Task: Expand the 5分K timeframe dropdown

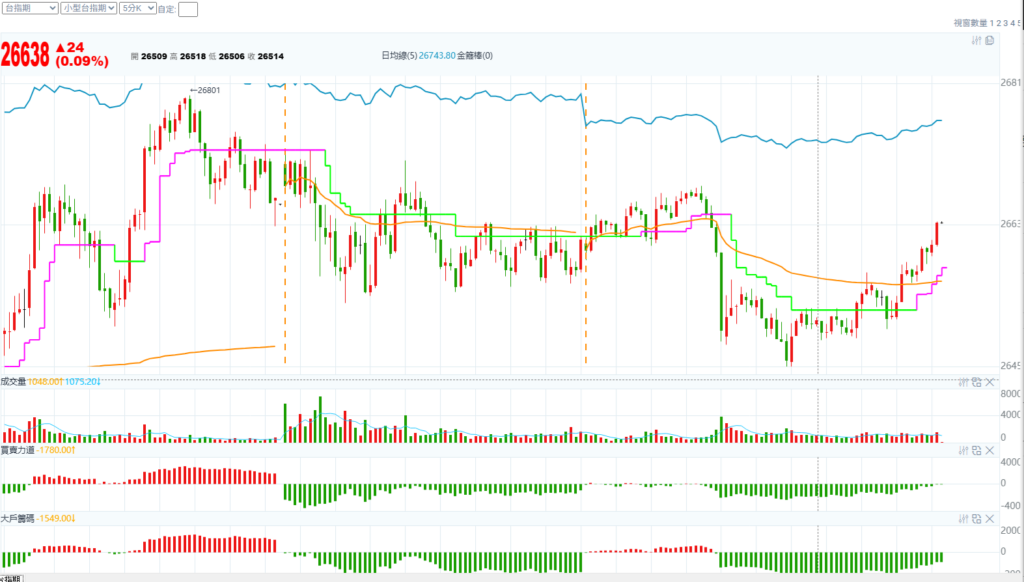Action: 137,8
